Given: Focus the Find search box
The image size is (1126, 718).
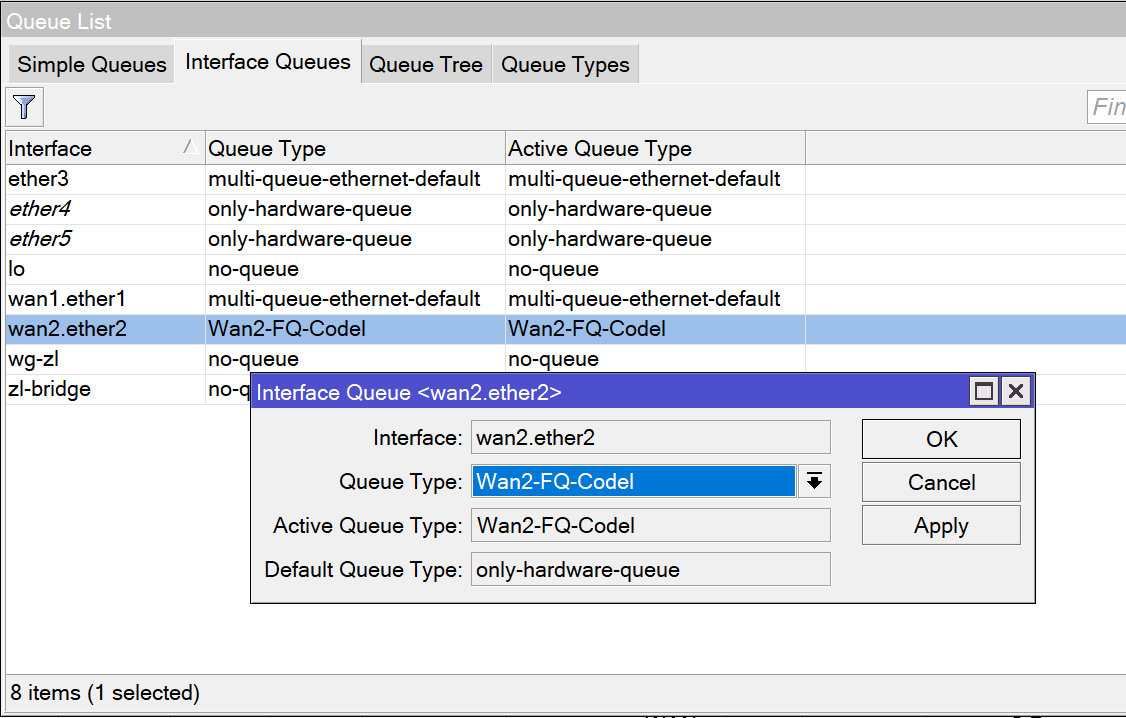Looking at the screenshot, I should [1107, 107].
